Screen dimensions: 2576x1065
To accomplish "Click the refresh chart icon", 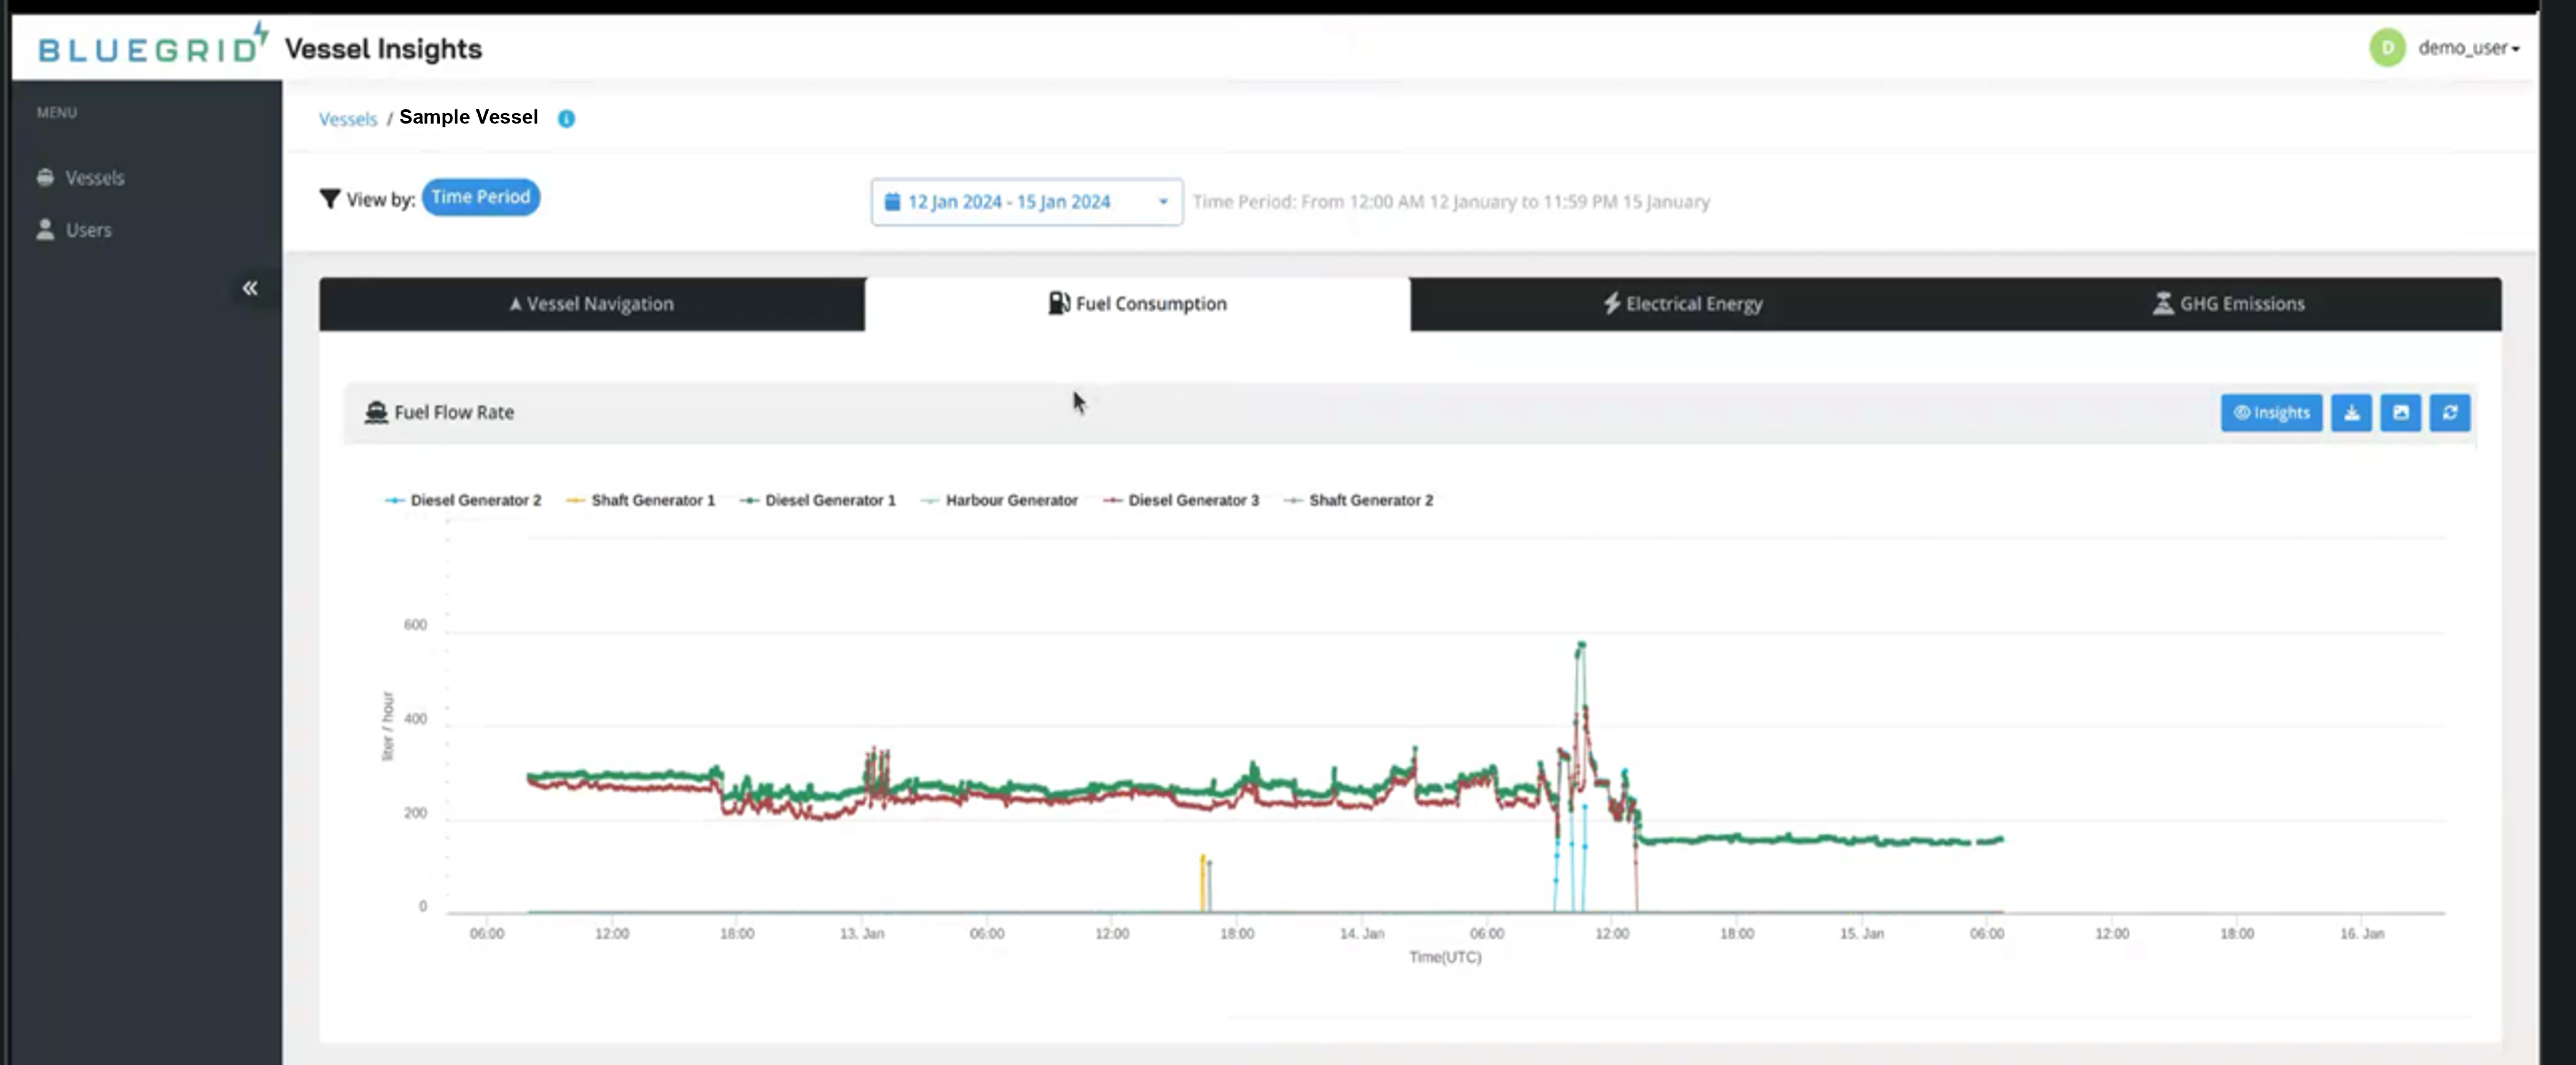I will point(2449,413).
